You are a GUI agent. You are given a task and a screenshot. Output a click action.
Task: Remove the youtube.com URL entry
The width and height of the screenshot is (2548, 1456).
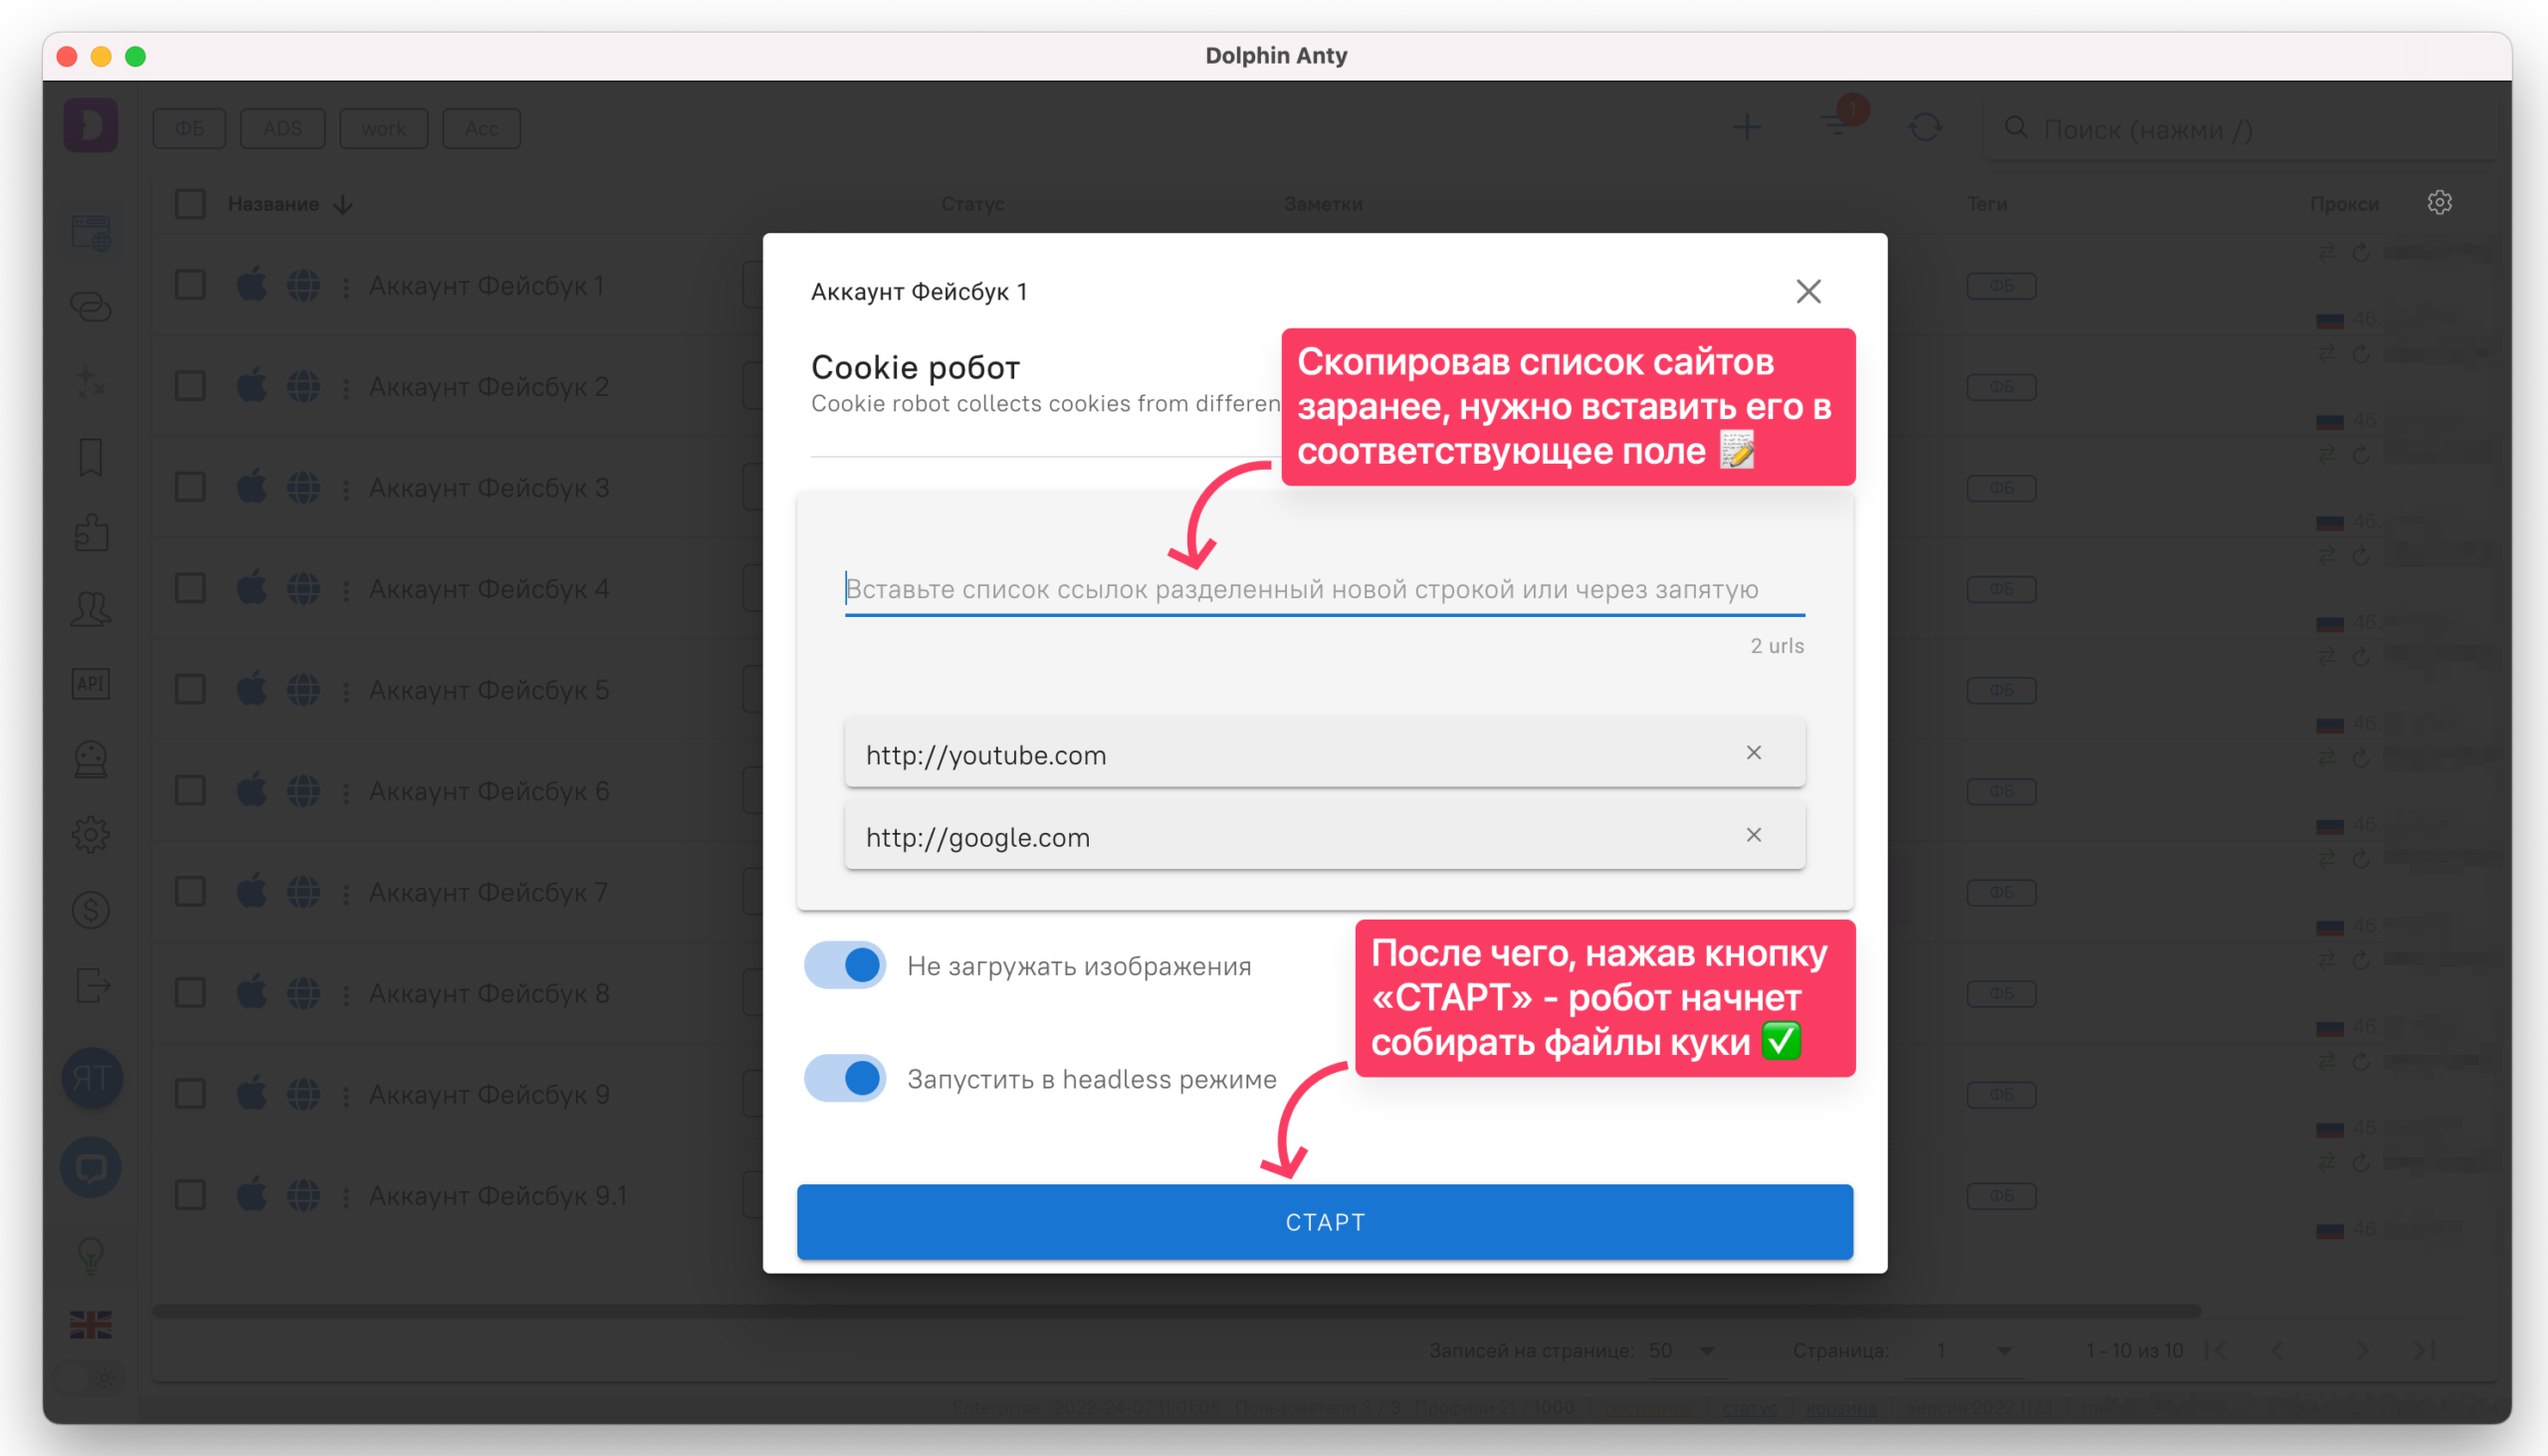pyautogui.click(x=1753, y=752)
